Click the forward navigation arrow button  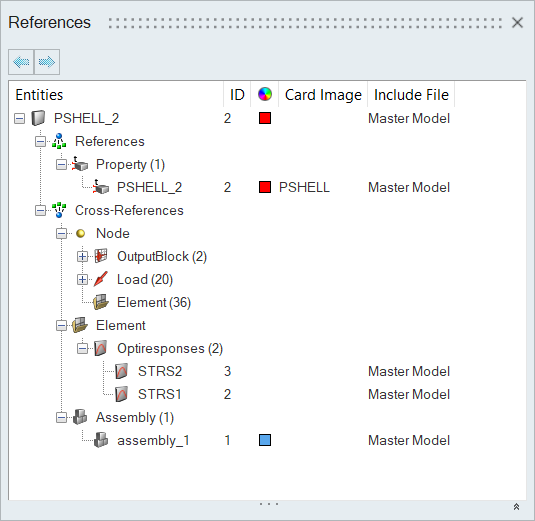coord(47,62)
